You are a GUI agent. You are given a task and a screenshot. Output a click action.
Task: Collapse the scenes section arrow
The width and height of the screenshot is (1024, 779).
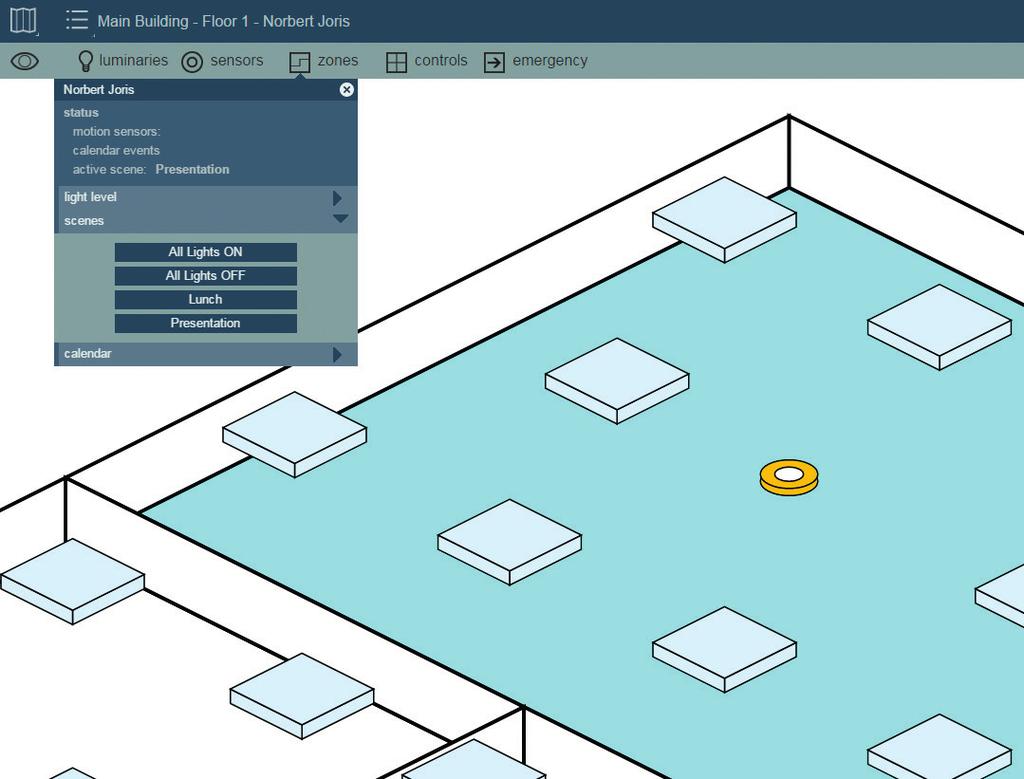(x=340, y=218)
